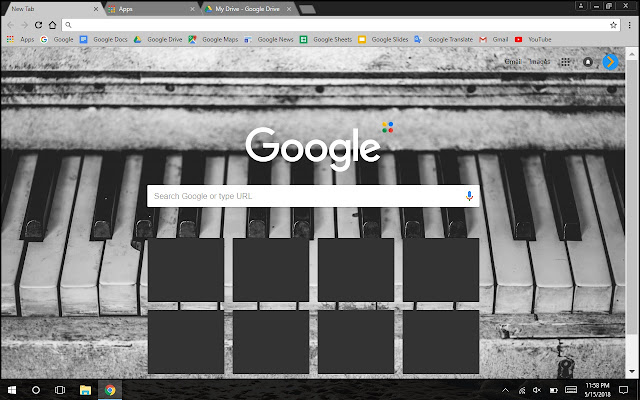
Task: Open the YouTube bookmark
Action: [533, 39]
